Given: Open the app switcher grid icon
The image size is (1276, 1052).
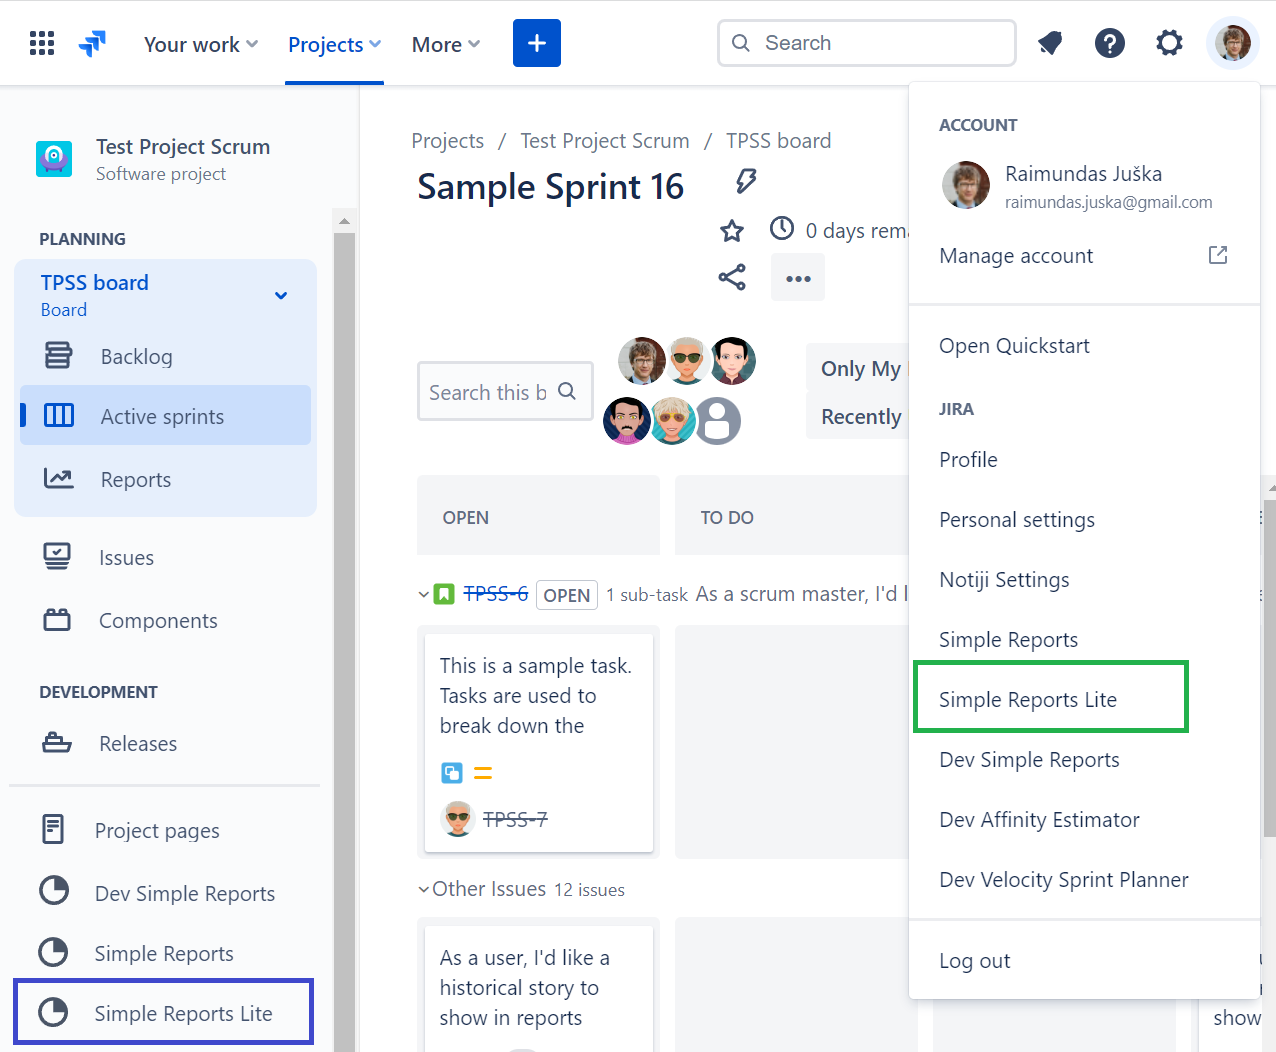Looking at the screenshot, I should coord(42,43).
